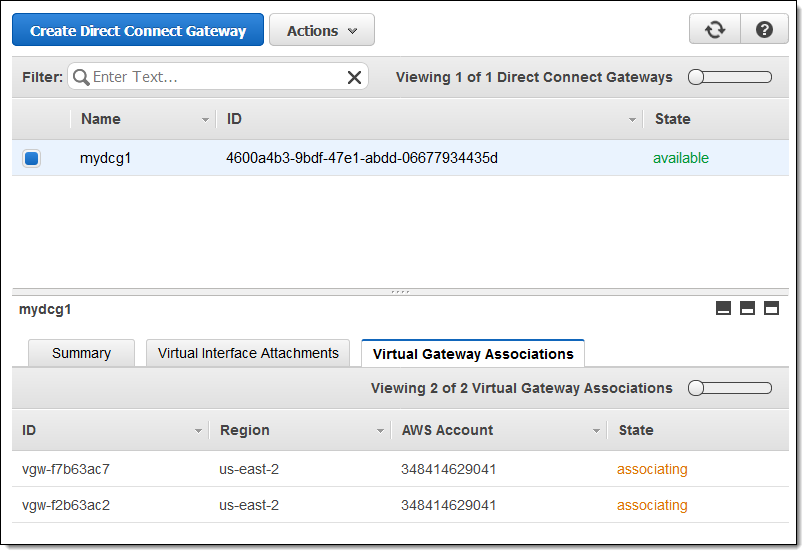This screenshot has width=807, height=555.
Task: Switch to the Summary tab
Action: coord(81,353)
